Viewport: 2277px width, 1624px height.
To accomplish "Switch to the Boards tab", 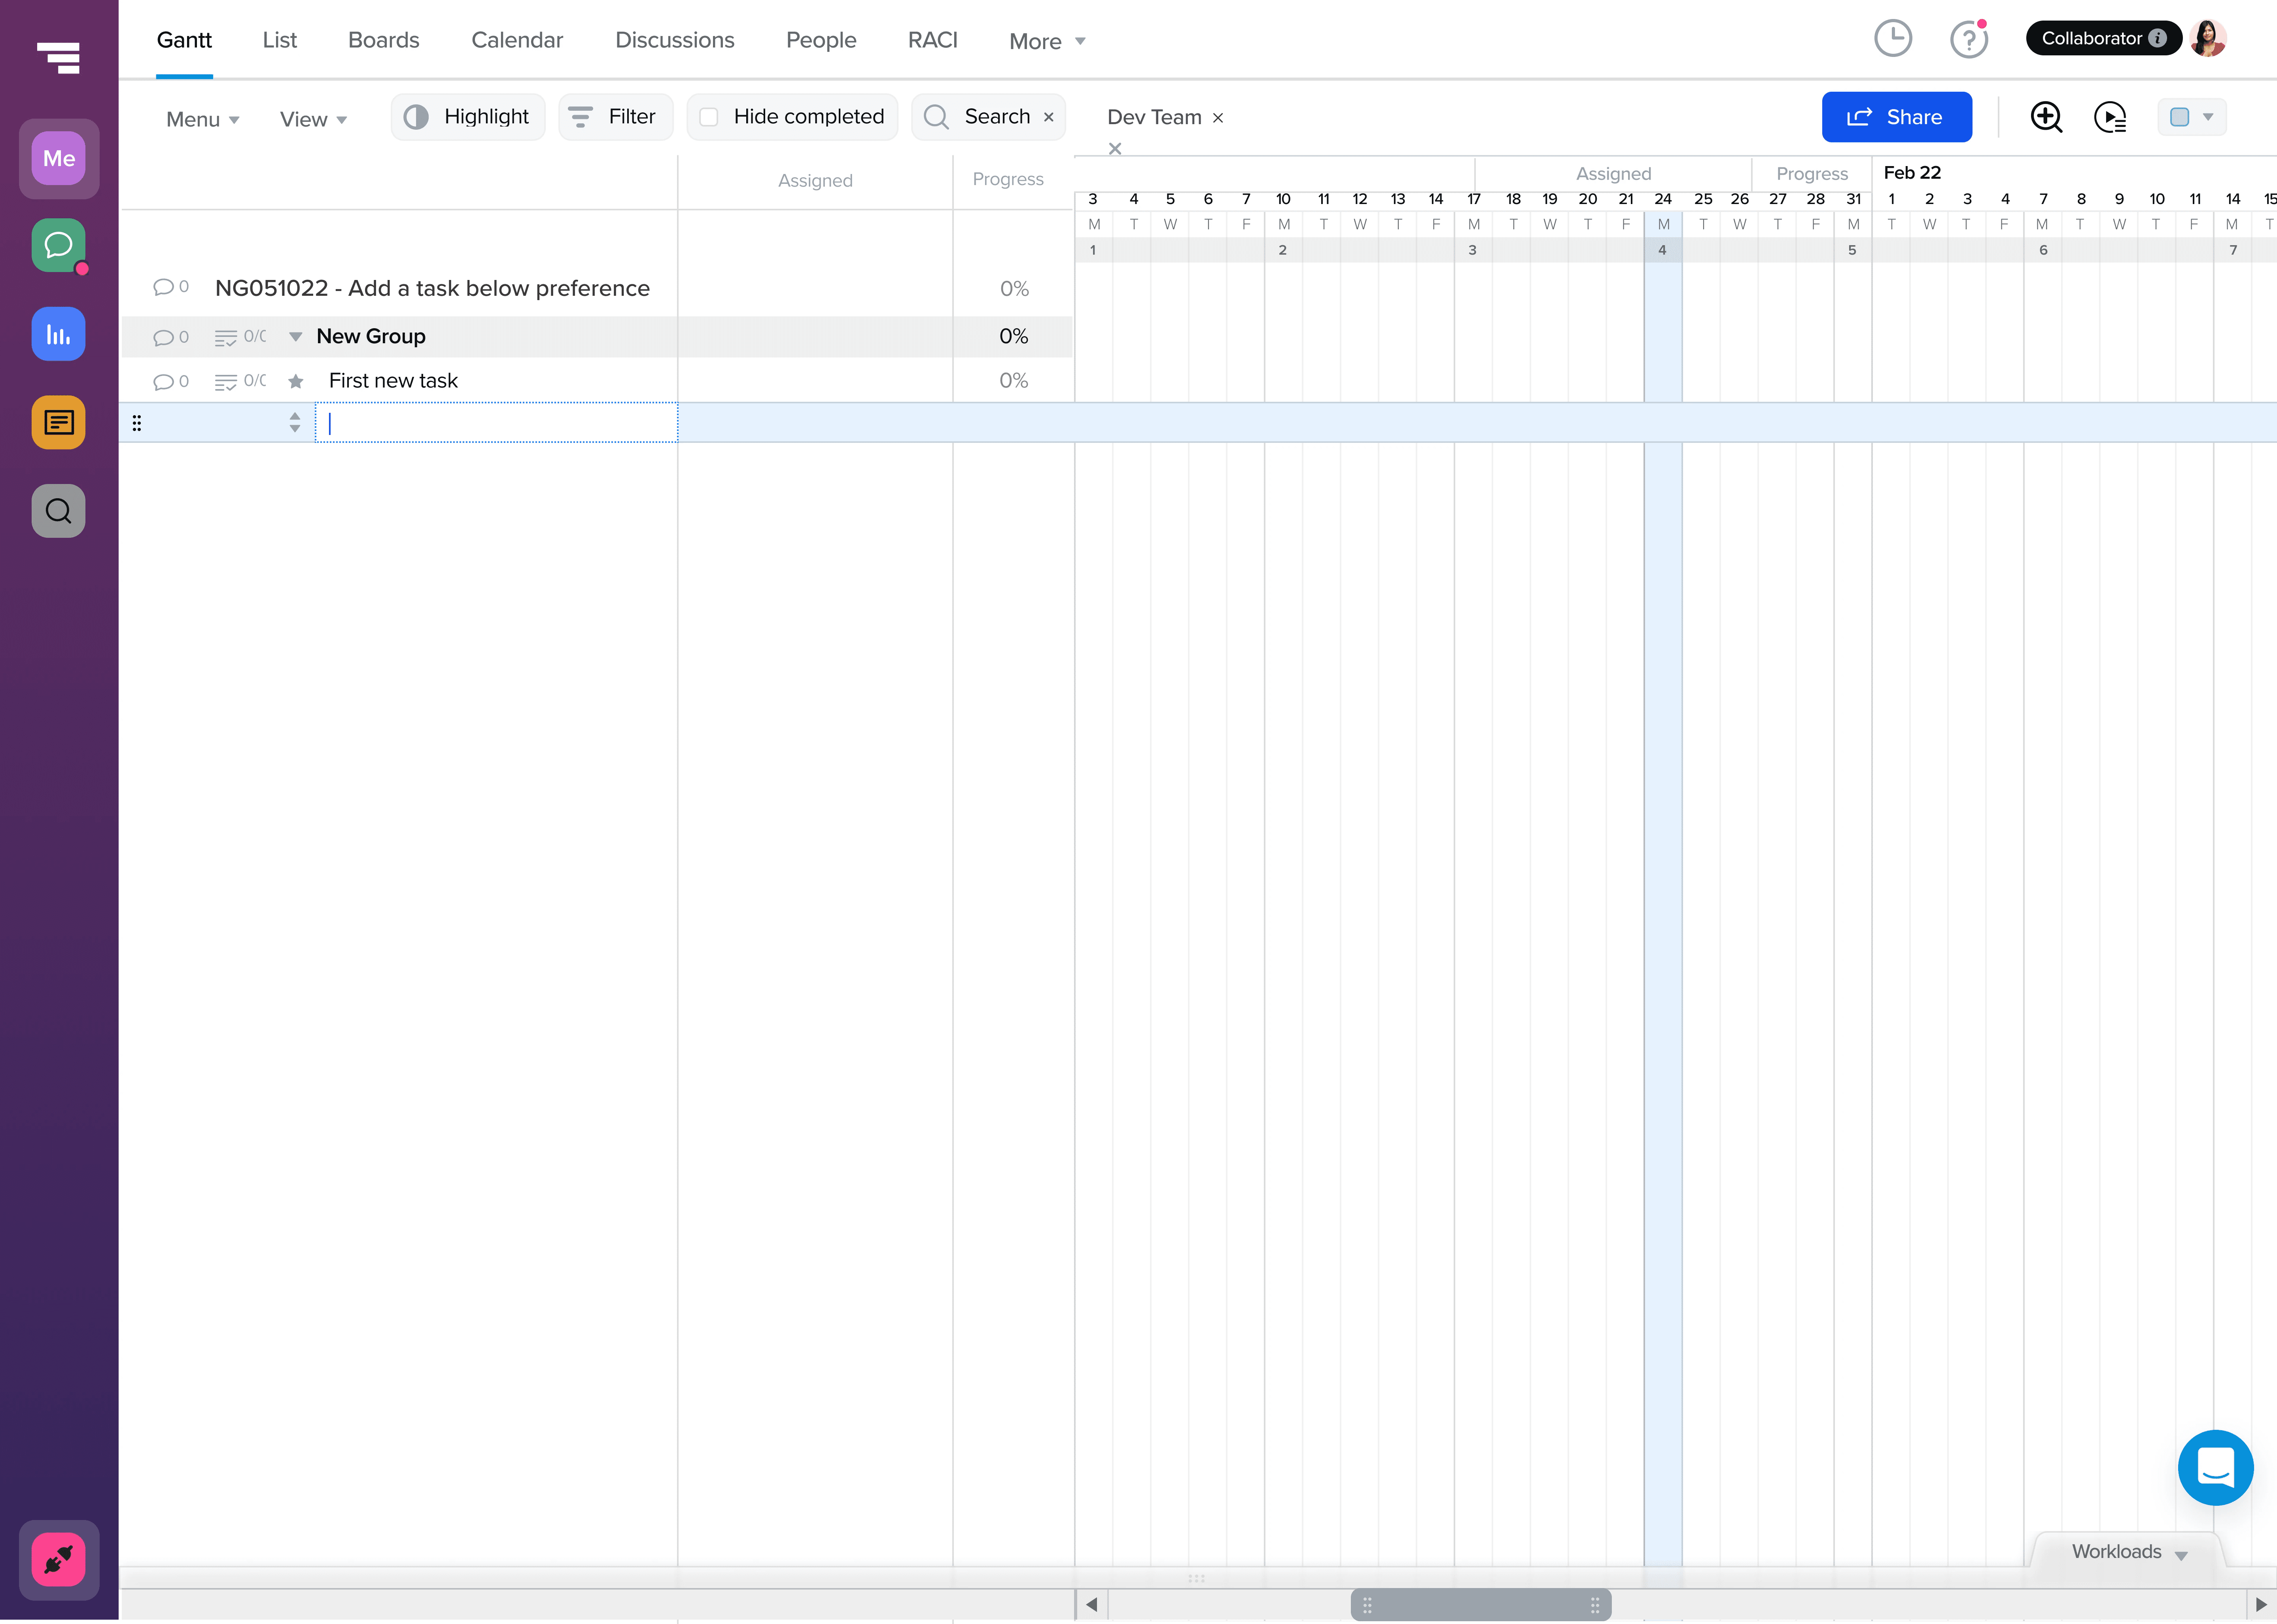I will click(x=383, y=40).
